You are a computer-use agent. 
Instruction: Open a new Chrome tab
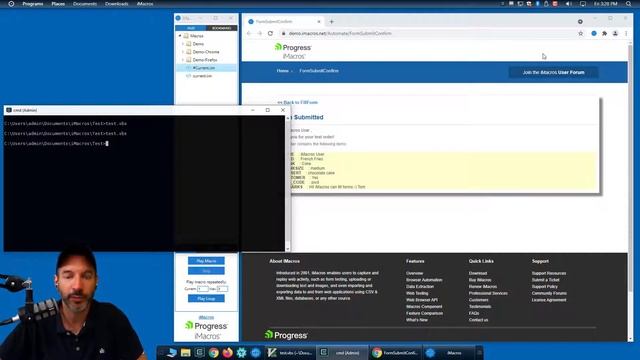[331, 22]
